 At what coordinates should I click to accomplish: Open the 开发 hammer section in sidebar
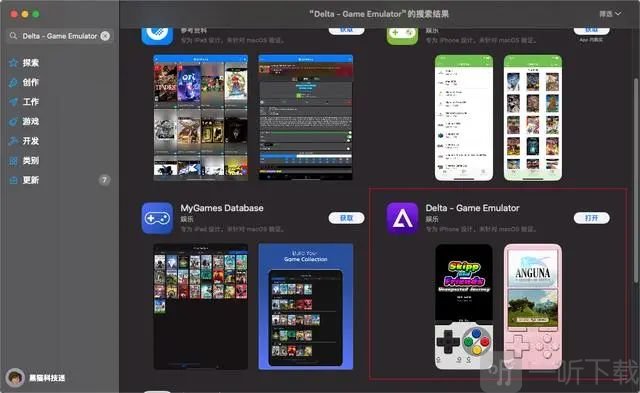24,141
